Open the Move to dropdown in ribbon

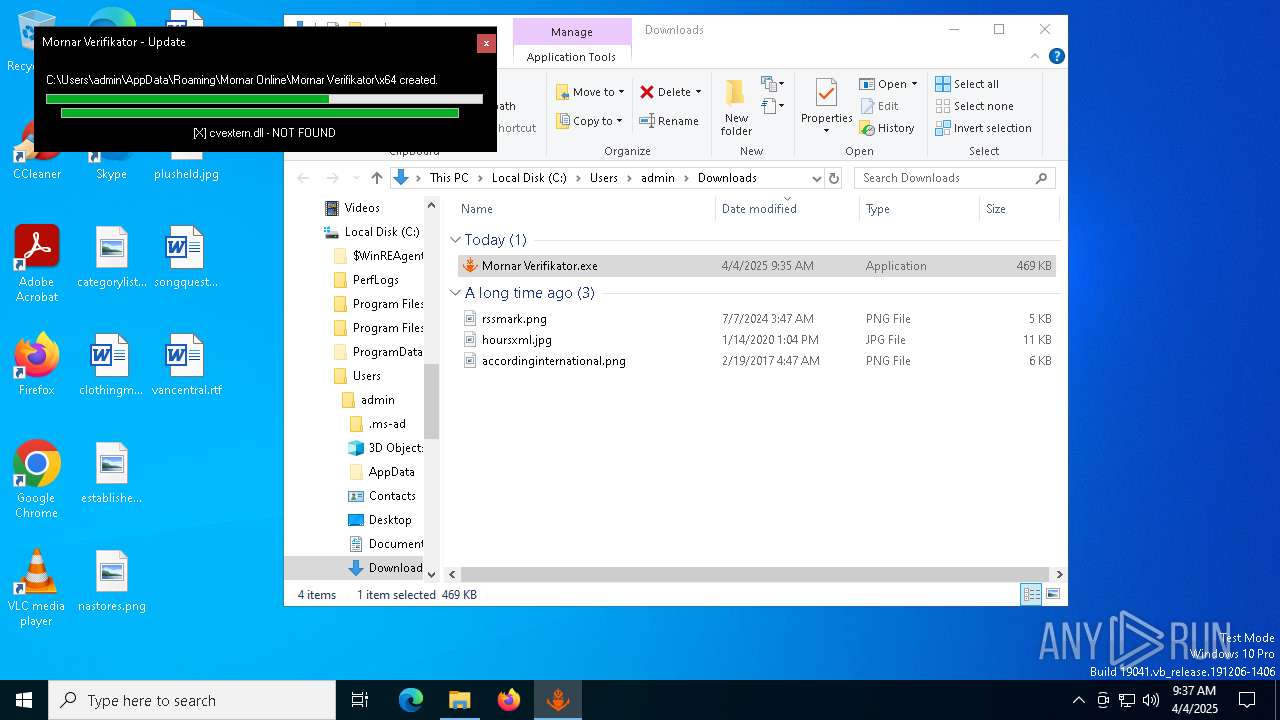point(590,92)
